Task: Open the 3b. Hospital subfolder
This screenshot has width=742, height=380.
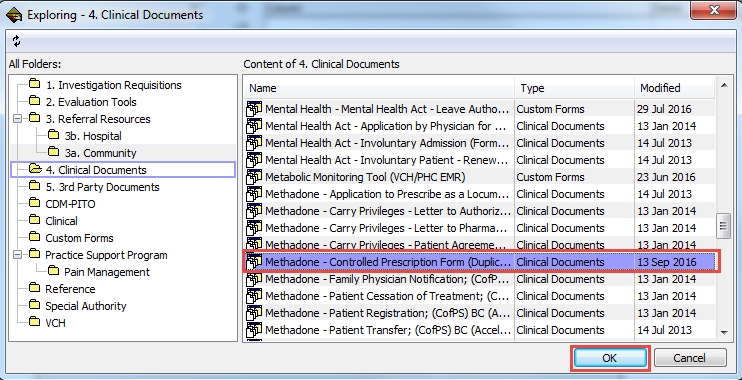Action: click(93, 136)
